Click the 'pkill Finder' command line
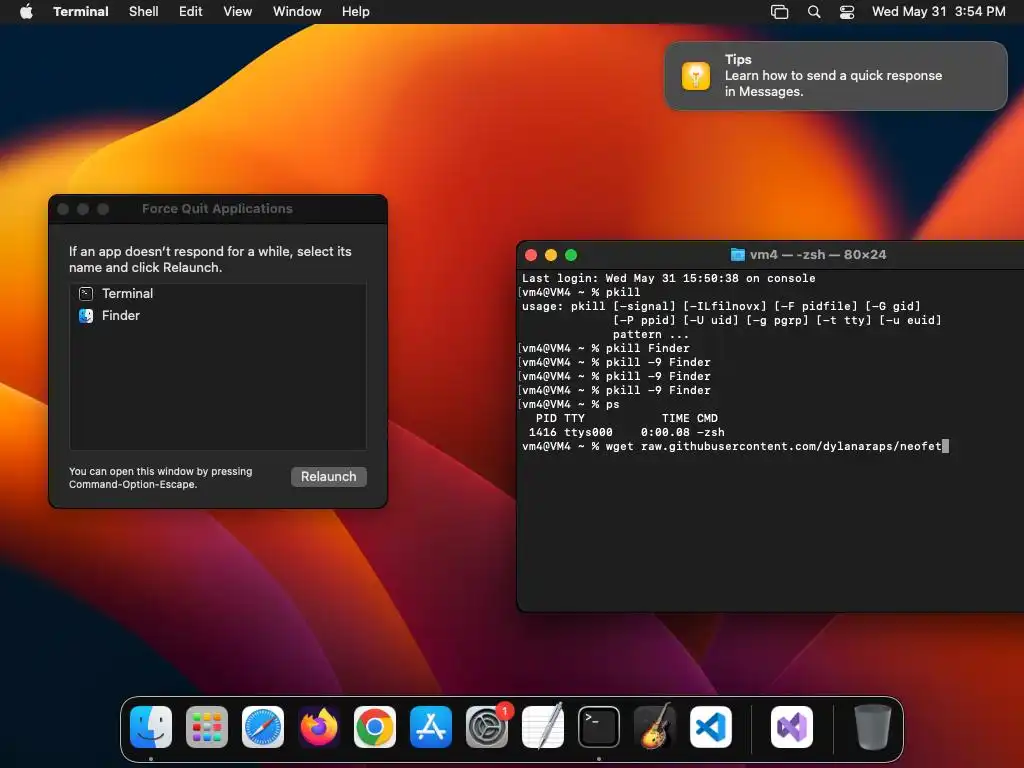Image resolution: width=1024 pixels, height=768 pixels. click(605, 348)
